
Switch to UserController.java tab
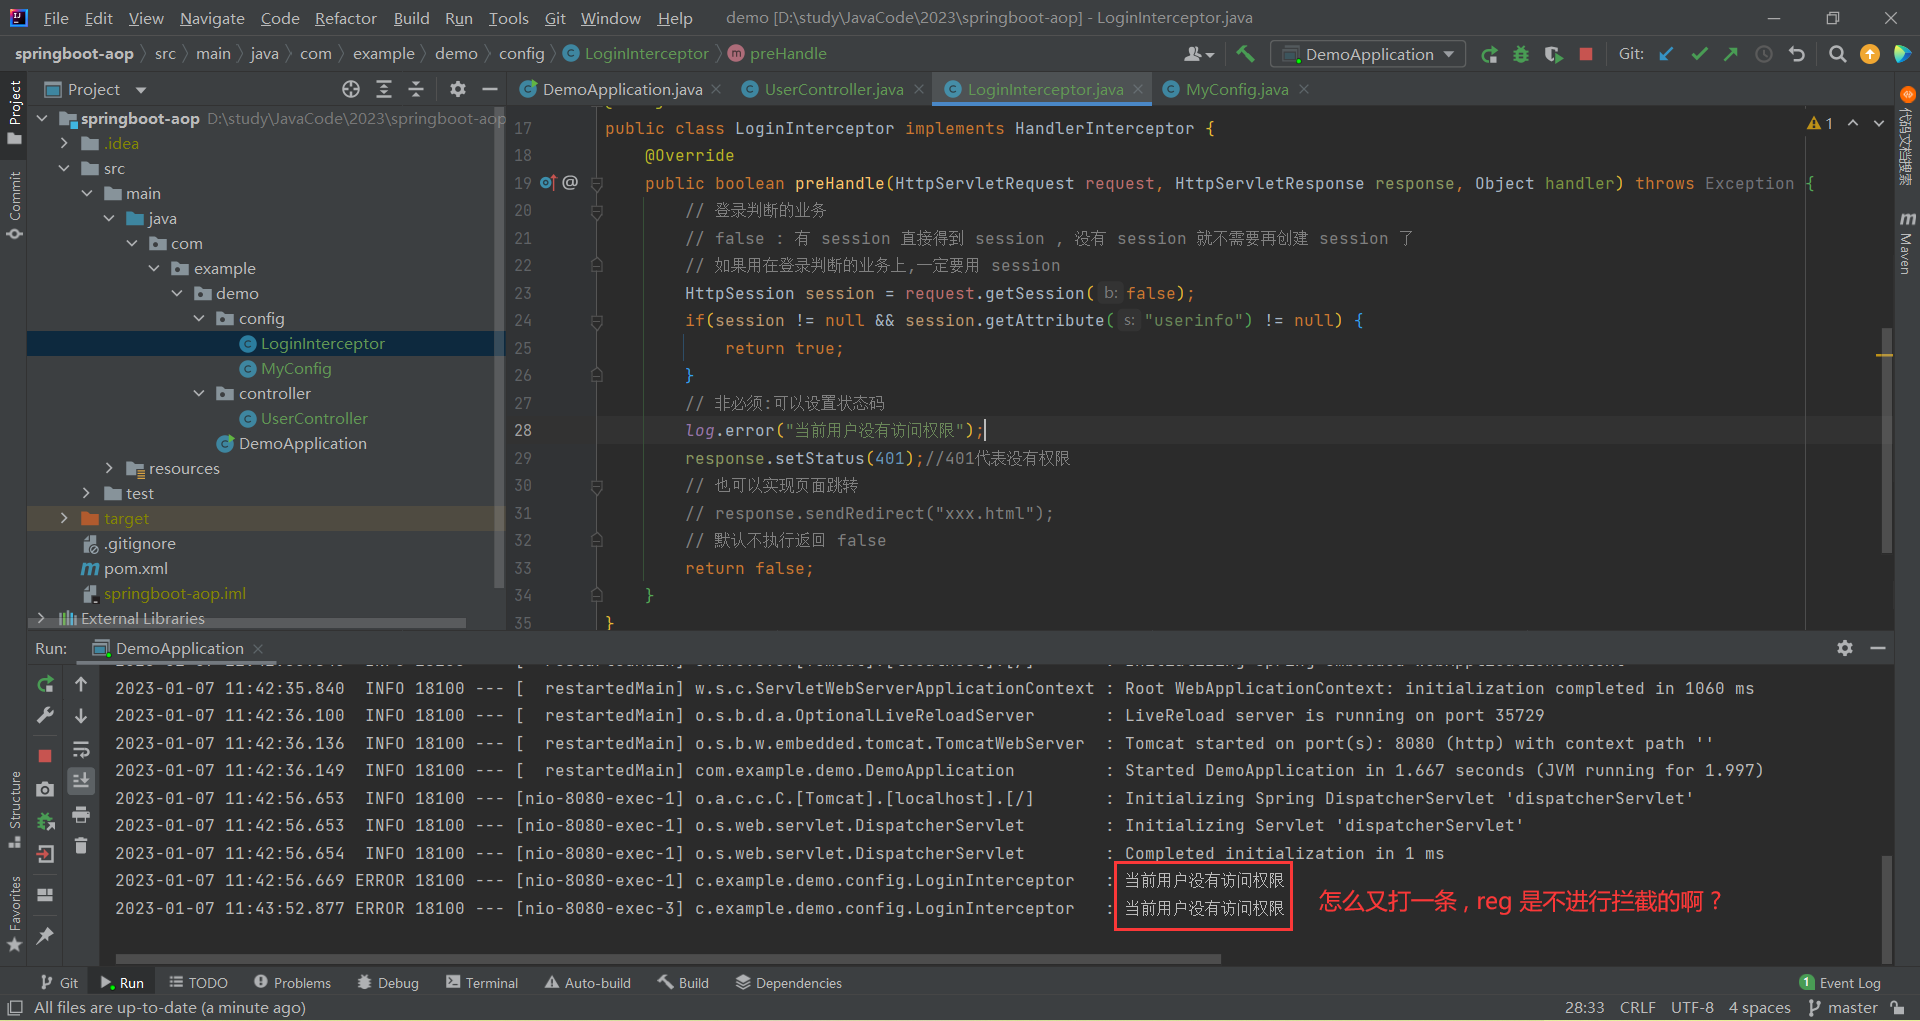coord(833,89)
